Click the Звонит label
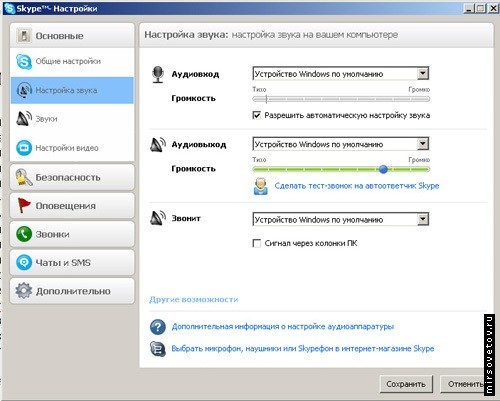The width and height of the screenshot is (500, 401). point(186,219)
